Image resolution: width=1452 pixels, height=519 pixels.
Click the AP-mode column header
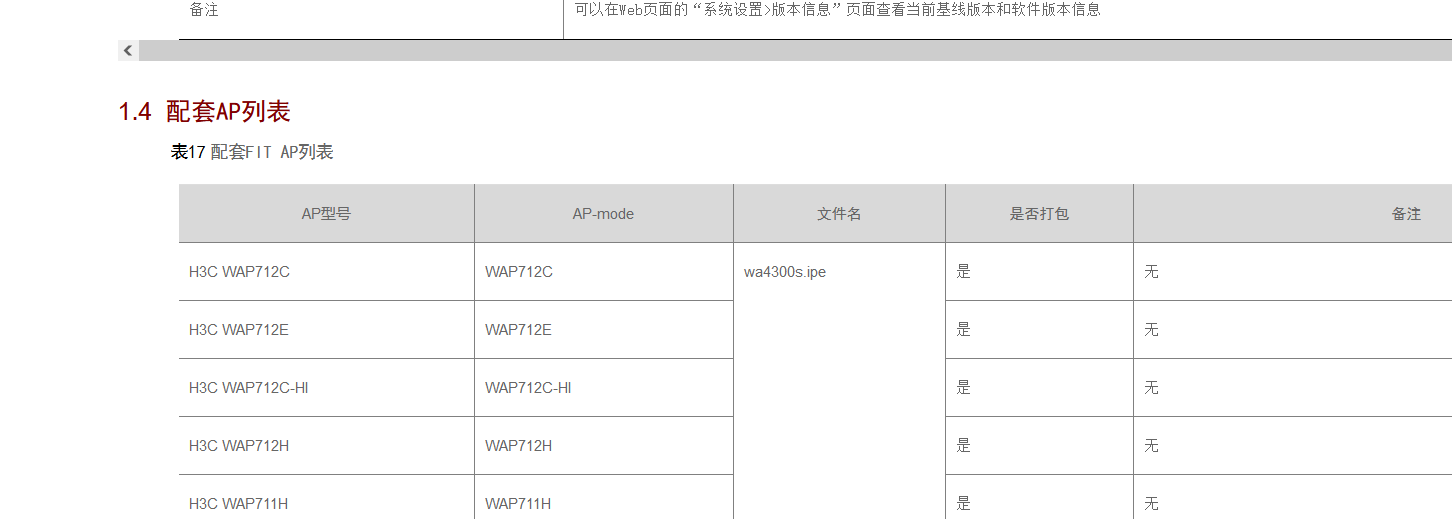(x=603, y=214)
